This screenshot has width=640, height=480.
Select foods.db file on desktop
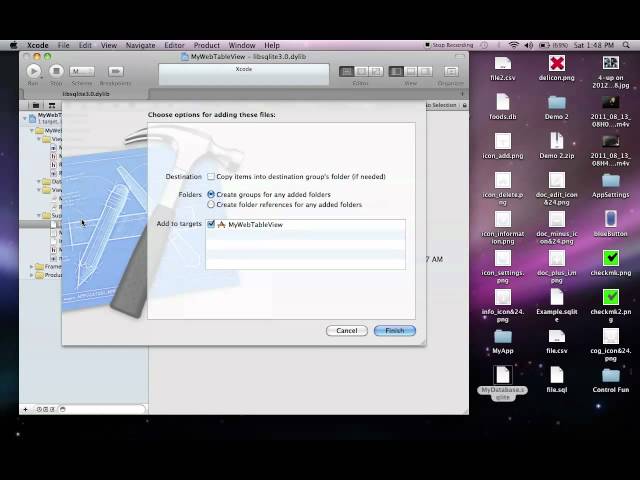point(502,107)
